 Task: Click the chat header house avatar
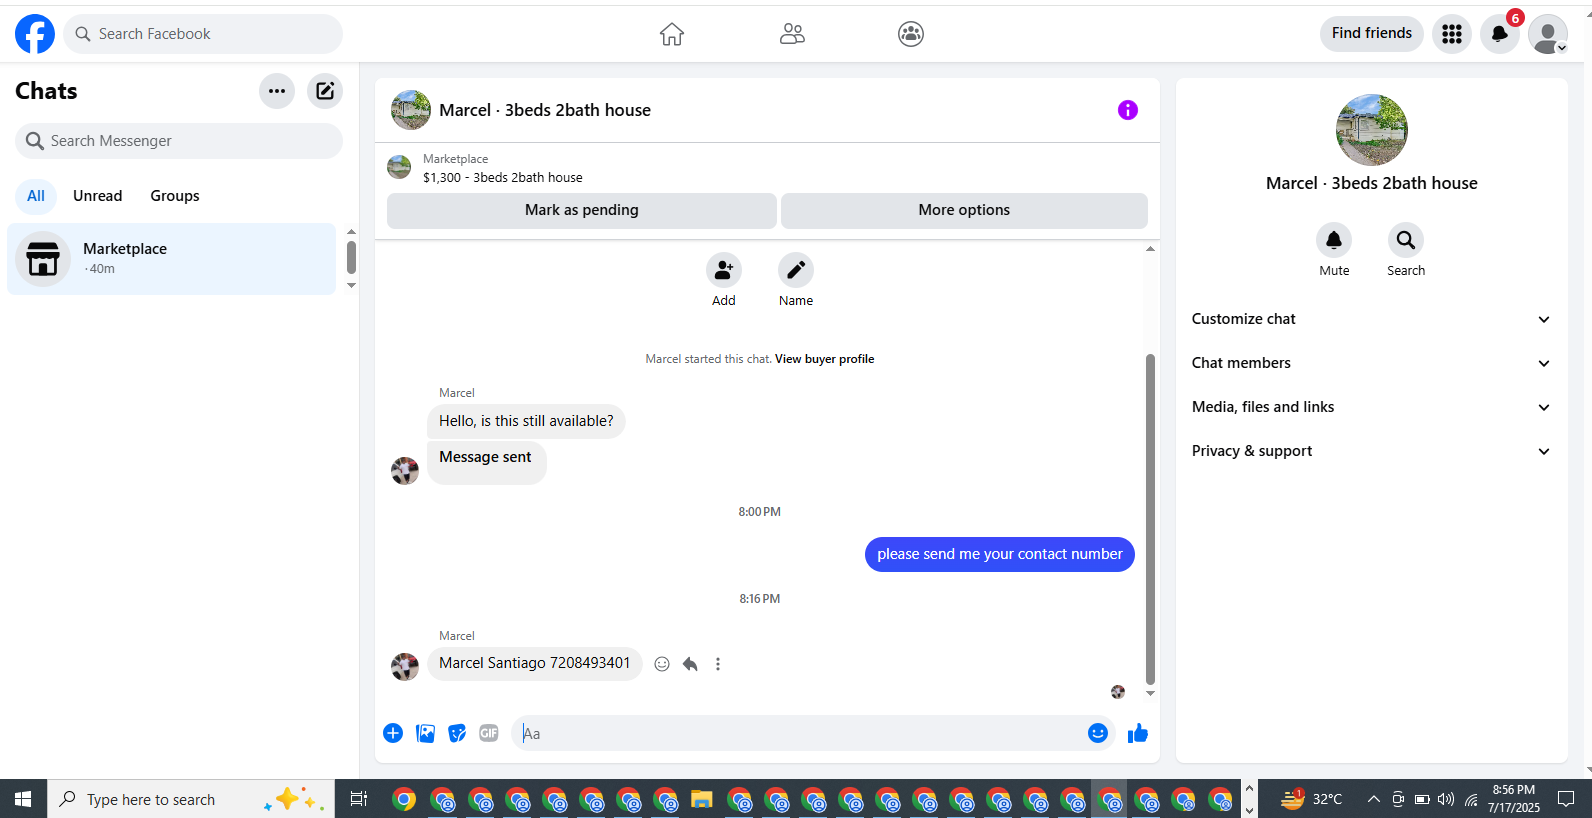411,110
